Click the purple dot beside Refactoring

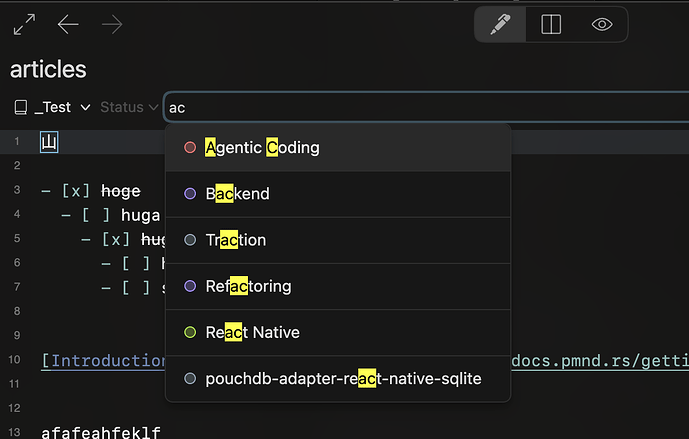190,286
